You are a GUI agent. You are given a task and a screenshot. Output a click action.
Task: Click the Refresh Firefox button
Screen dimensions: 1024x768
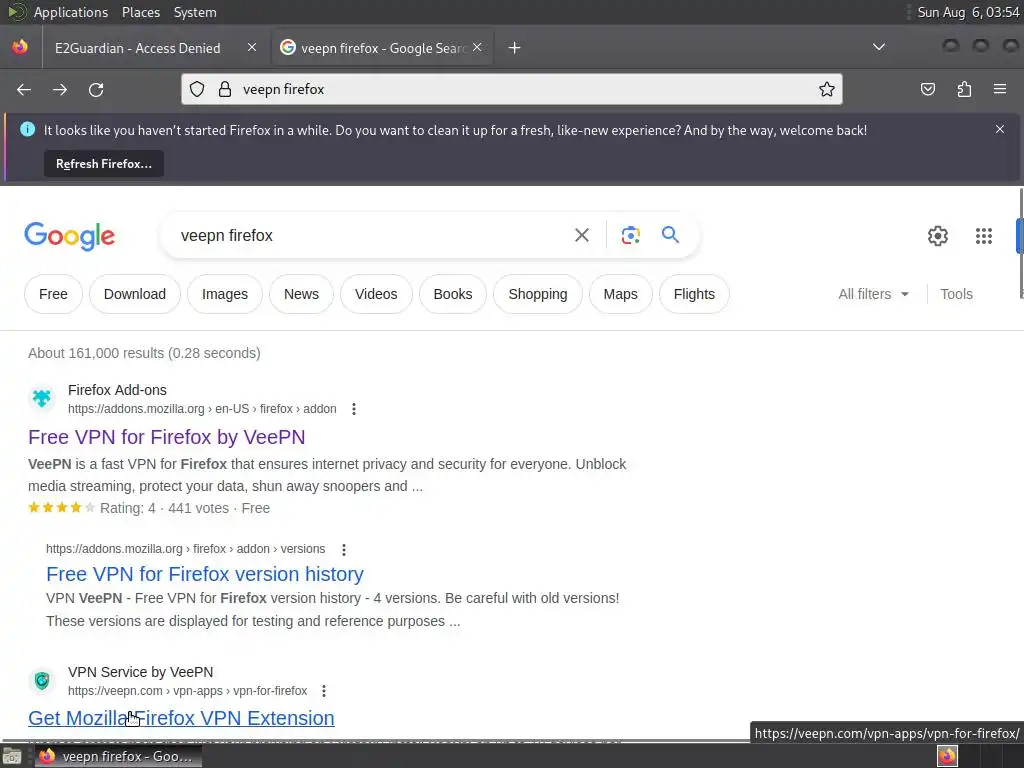click(104, 163)
